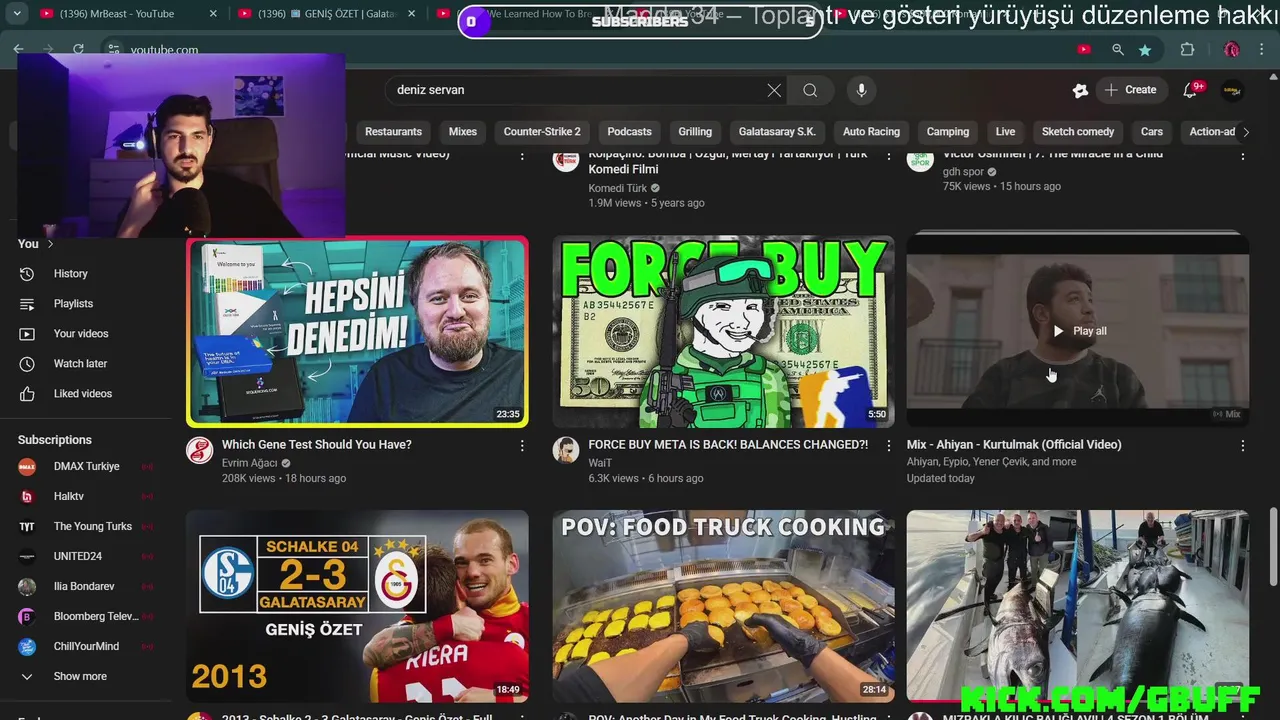The width and height of the screenshot is (1280, 720).
Task: Select the Grilling chip
Action: (695, 132)
